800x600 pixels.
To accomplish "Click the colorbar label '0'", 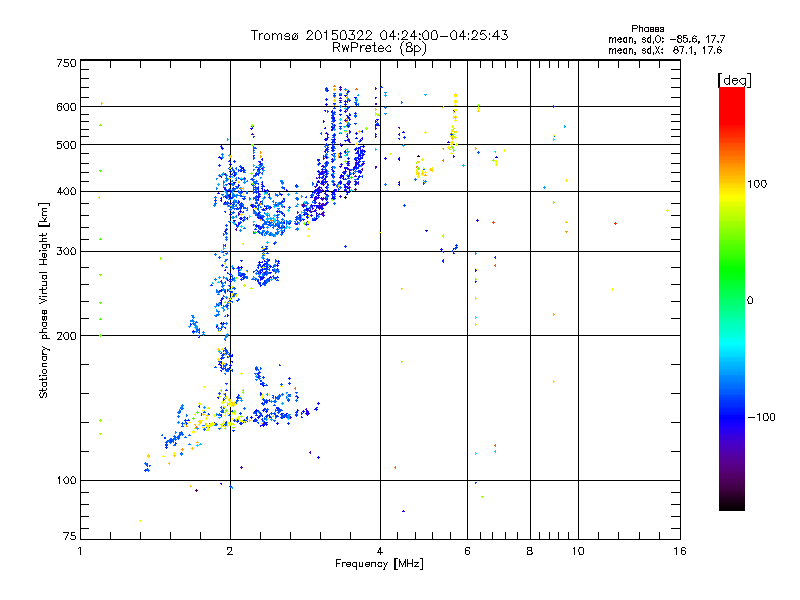I will click(x=750, y=300).
